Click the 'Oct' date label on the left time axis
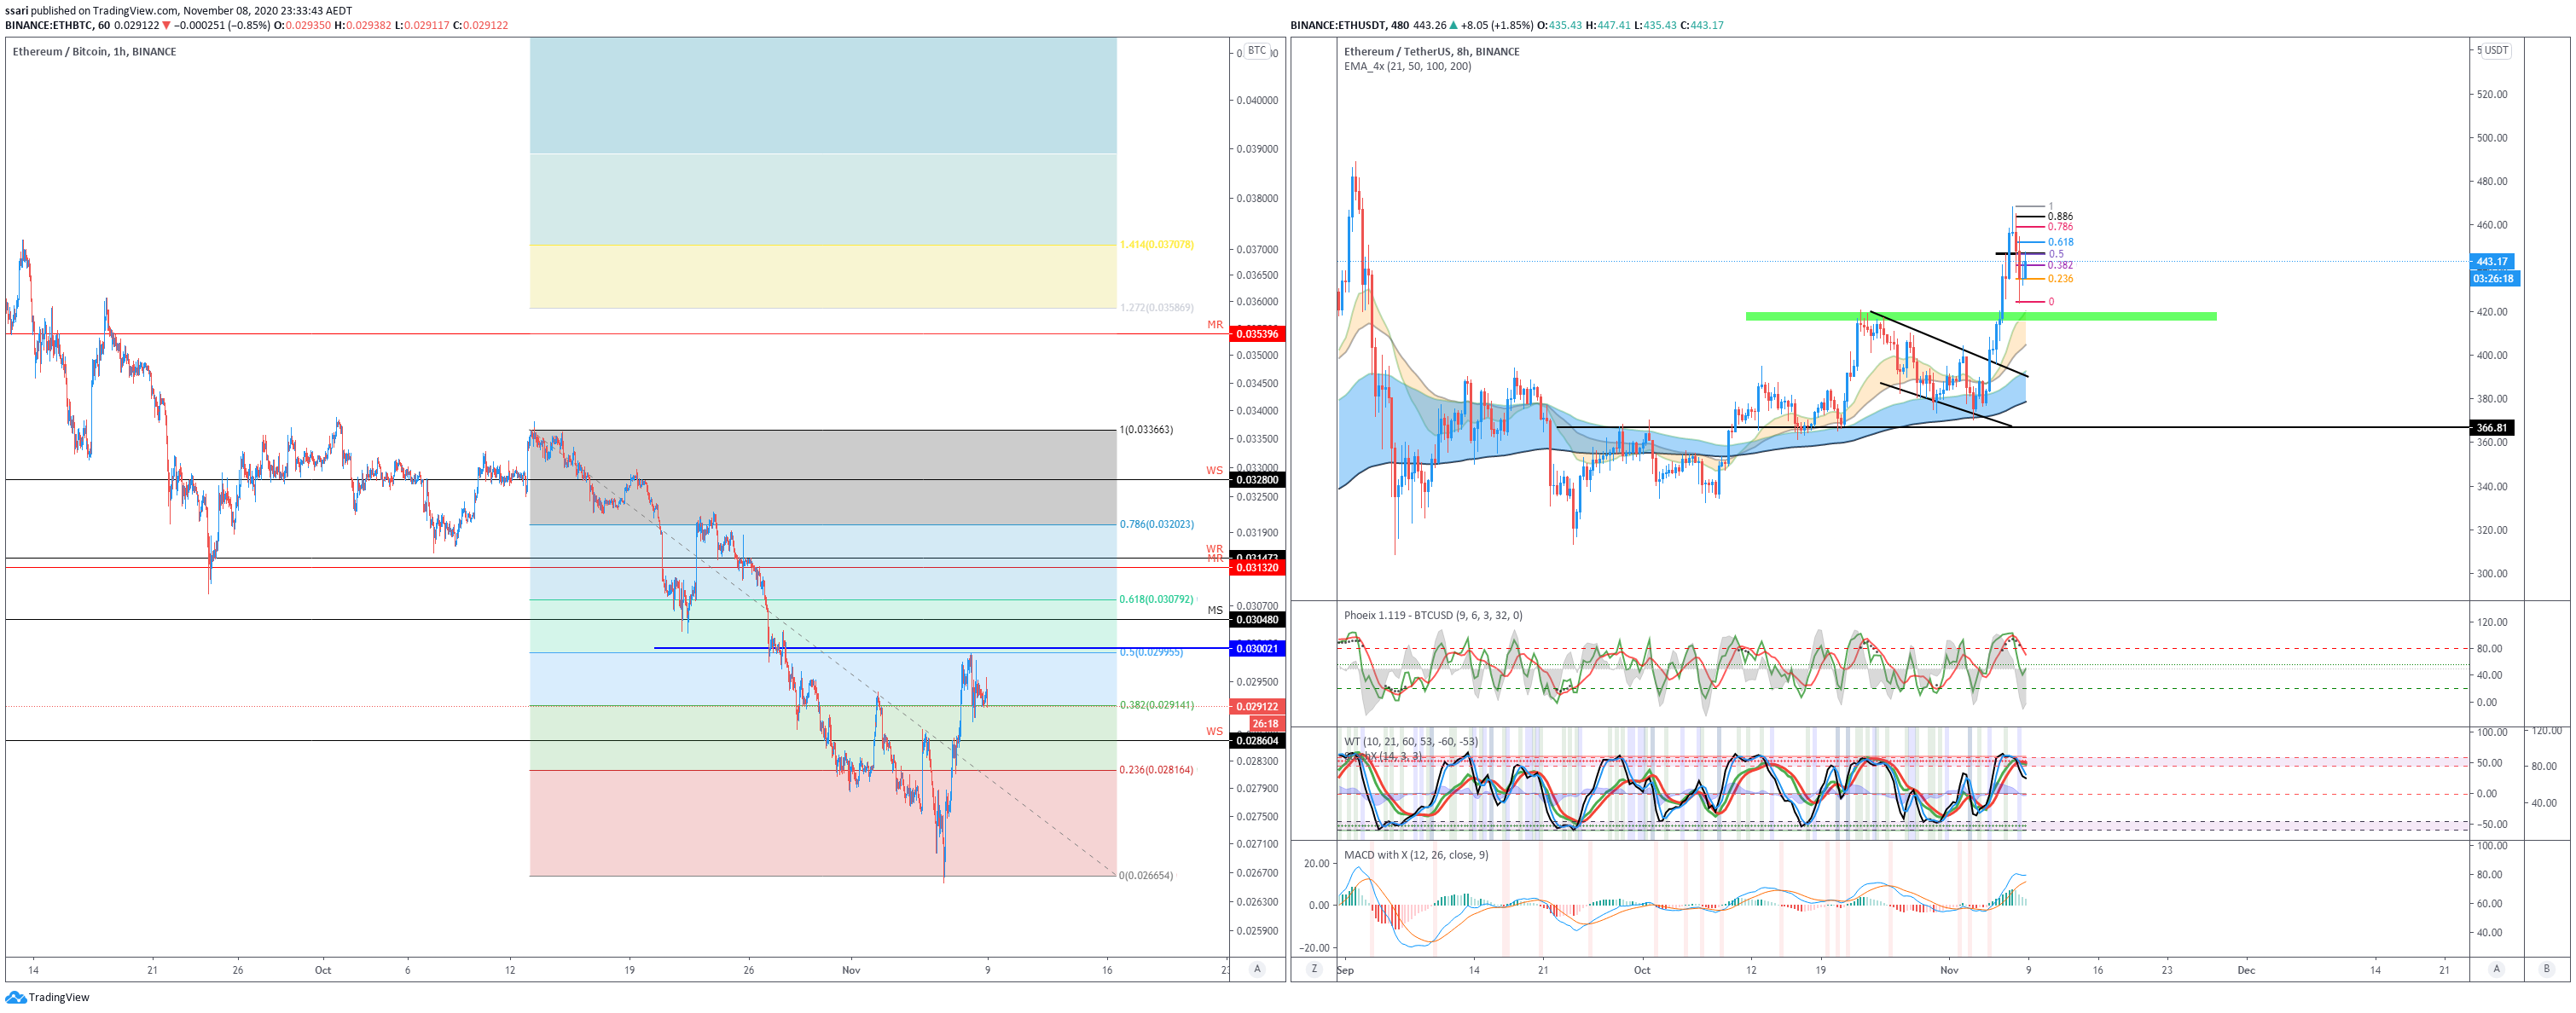2576x1013 pixels. tap(323, 970)
